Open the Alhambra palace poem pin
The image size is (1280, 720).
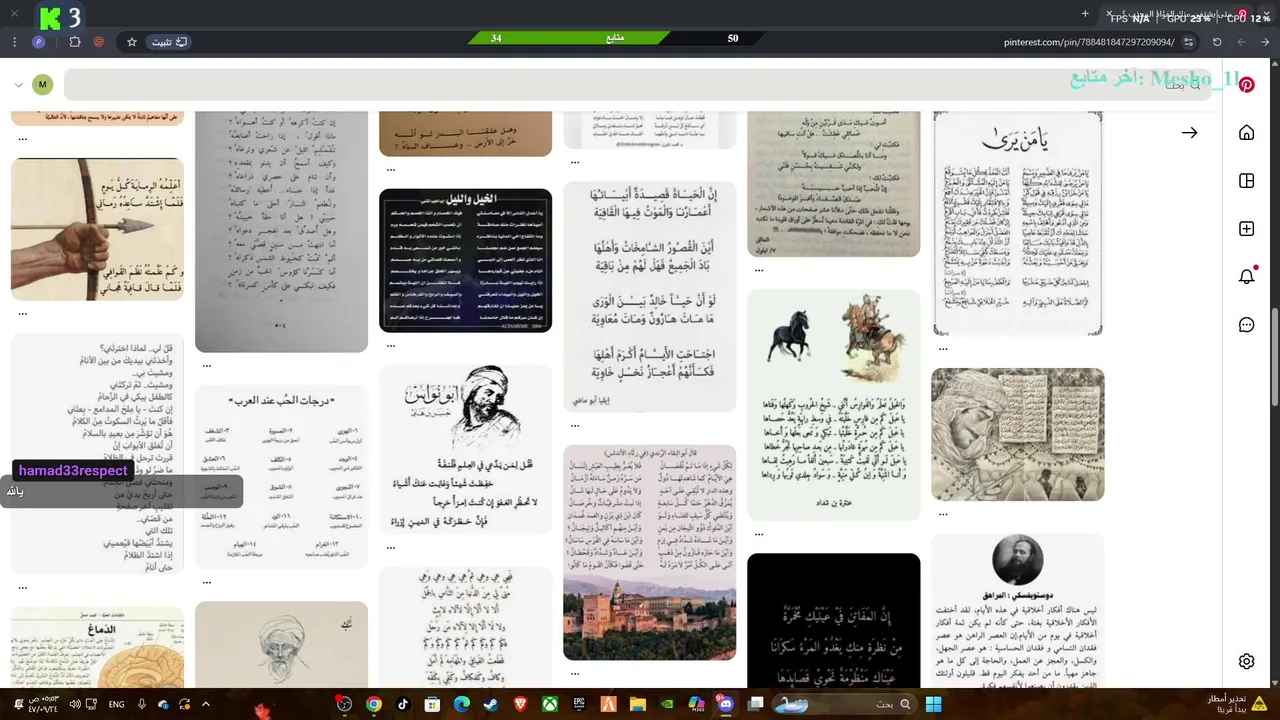(x=649, y=552)
